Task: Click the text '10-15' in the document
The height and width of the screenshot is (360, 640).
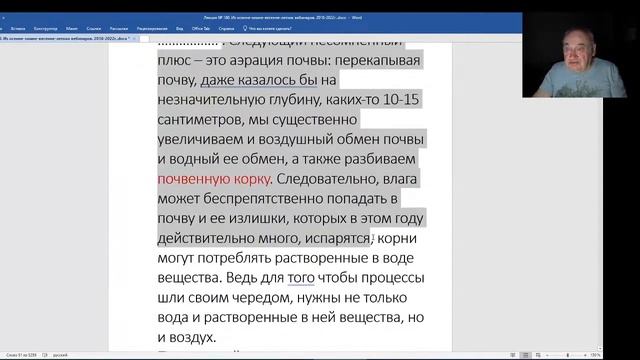Action: pyautogui.click(x=401, y=100)
